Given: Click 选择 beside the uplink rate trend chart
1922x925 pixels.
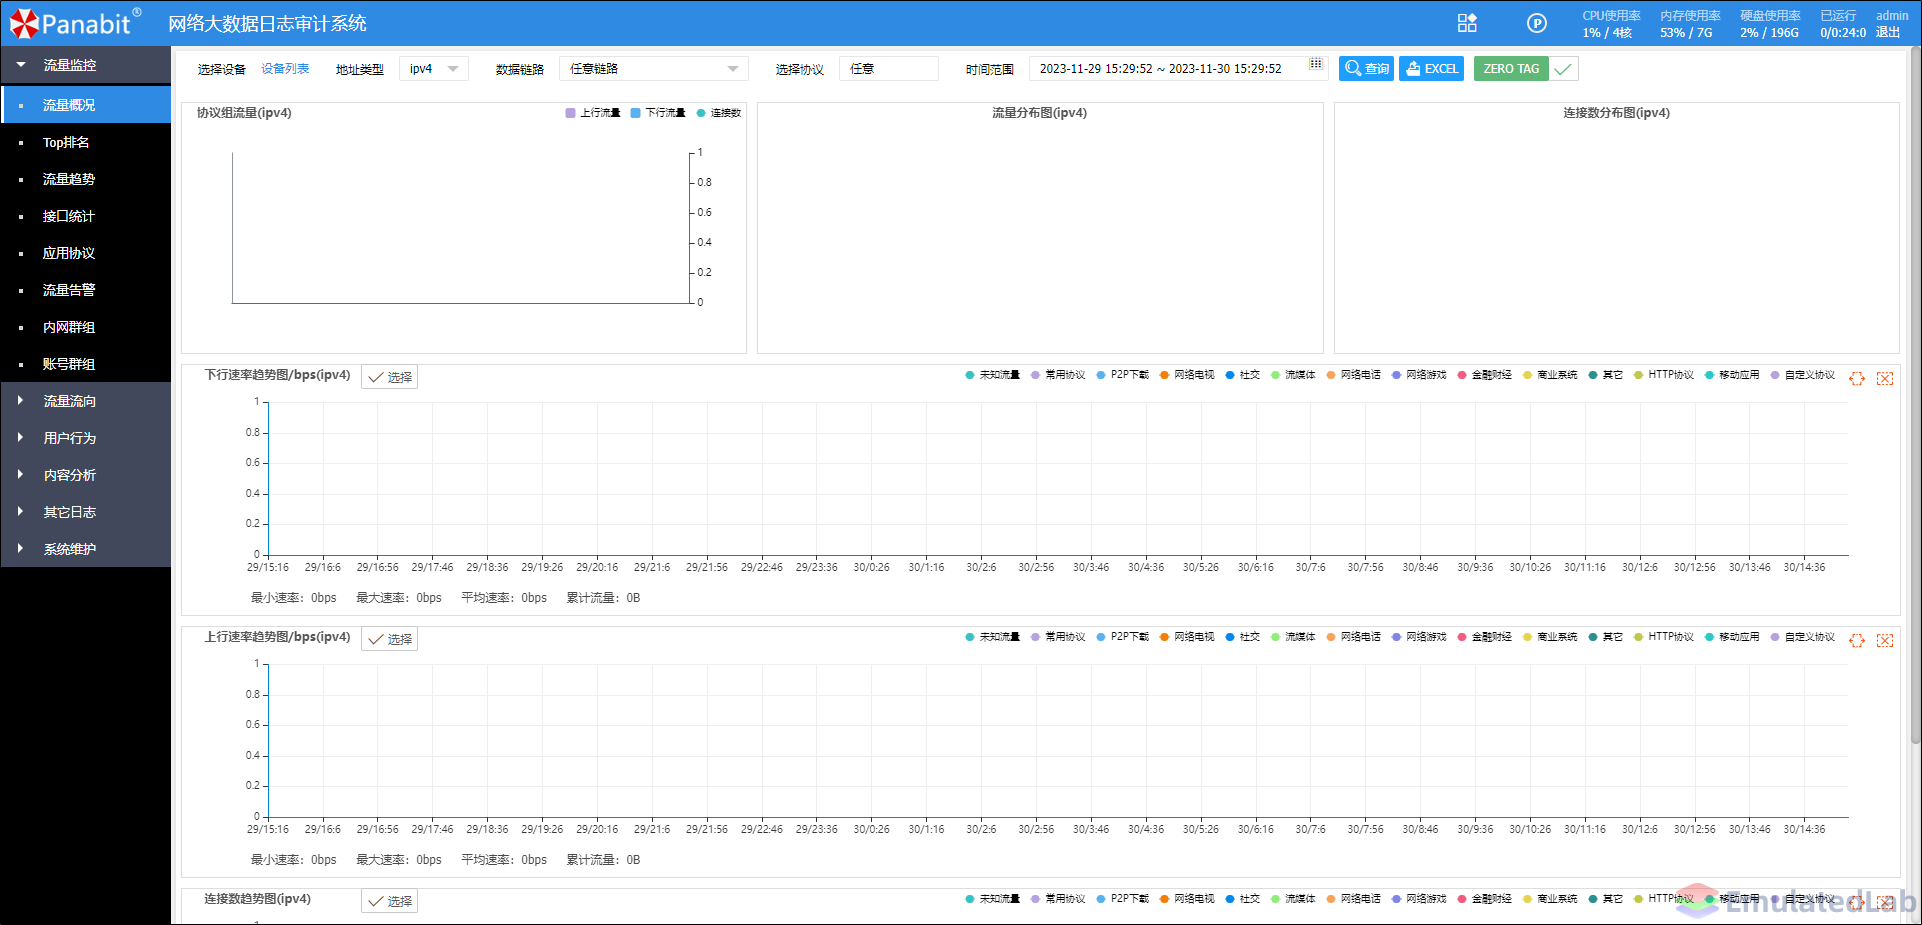Looking at the screenshot, I should pos(389,639).
